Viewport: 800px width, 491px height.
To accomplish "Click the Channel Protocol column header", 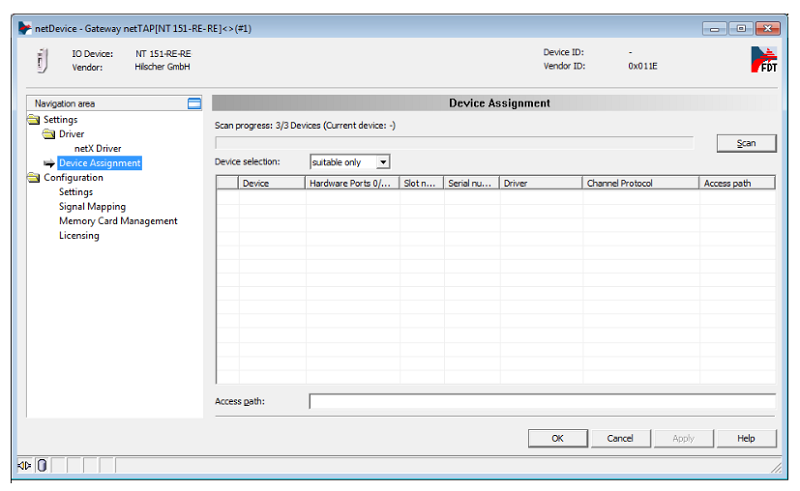I will coord(641,183).
